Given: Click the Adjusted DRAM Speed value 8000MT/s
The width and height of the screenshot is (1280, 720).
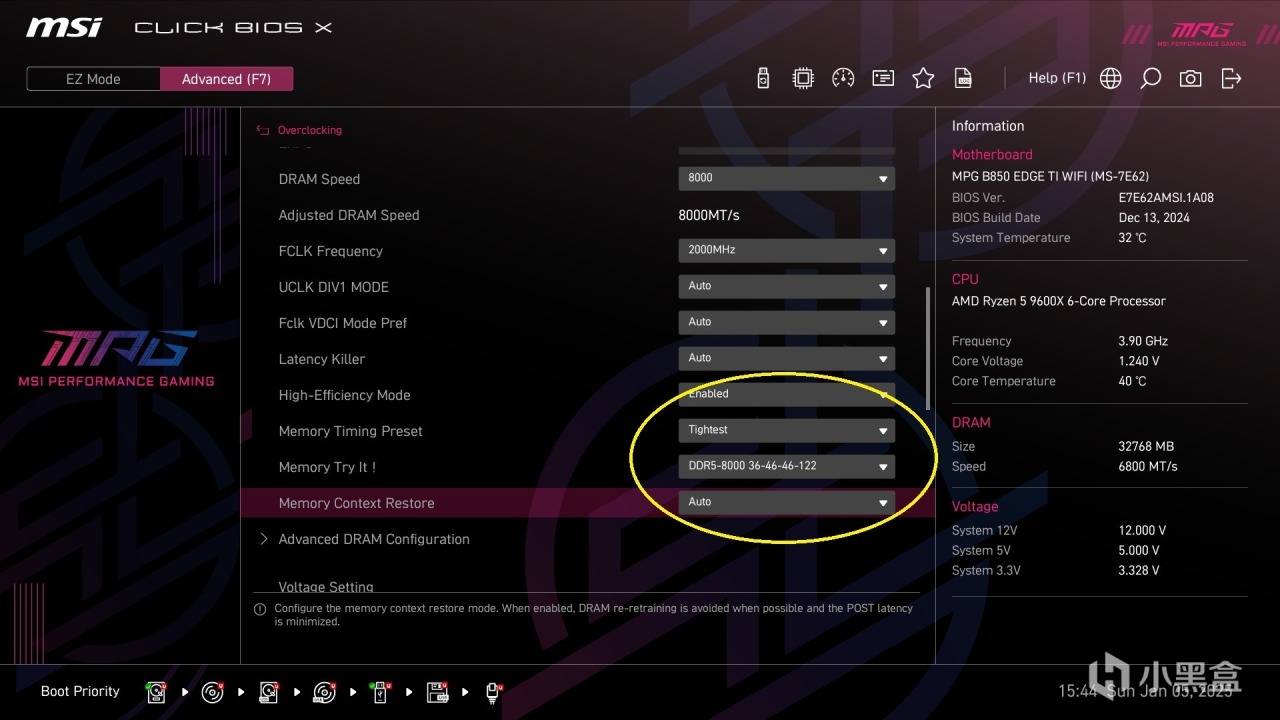Looking at the screenshot, I should pyautogui.click(x=709, y=215).
